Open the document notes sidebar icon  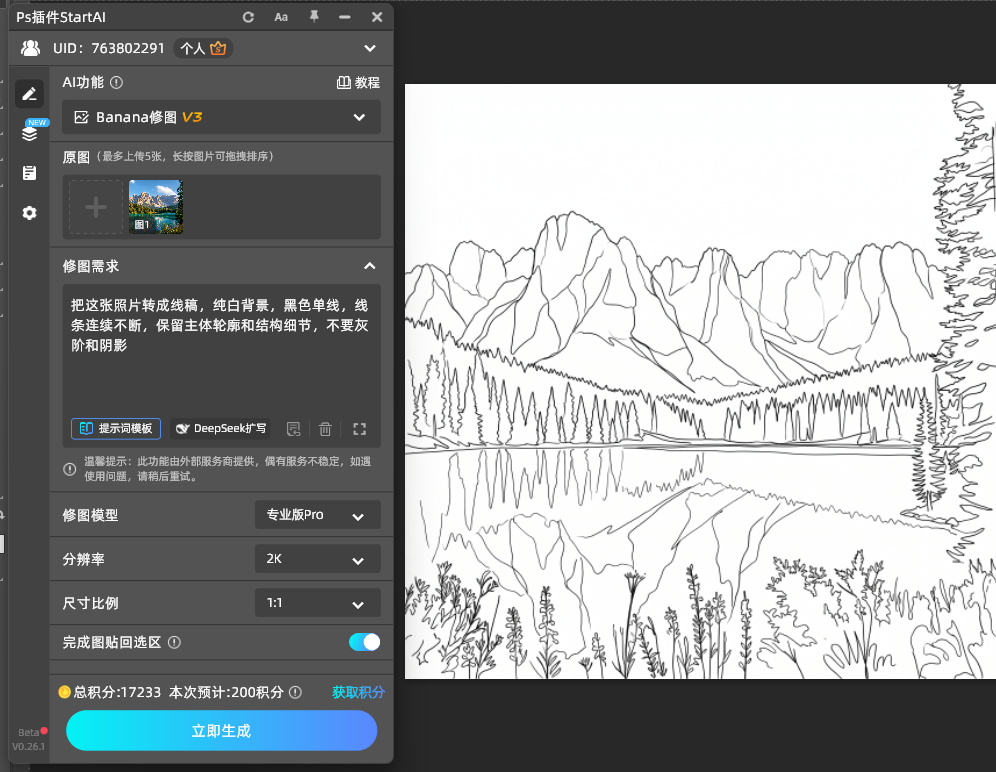(x=29, y=173)
